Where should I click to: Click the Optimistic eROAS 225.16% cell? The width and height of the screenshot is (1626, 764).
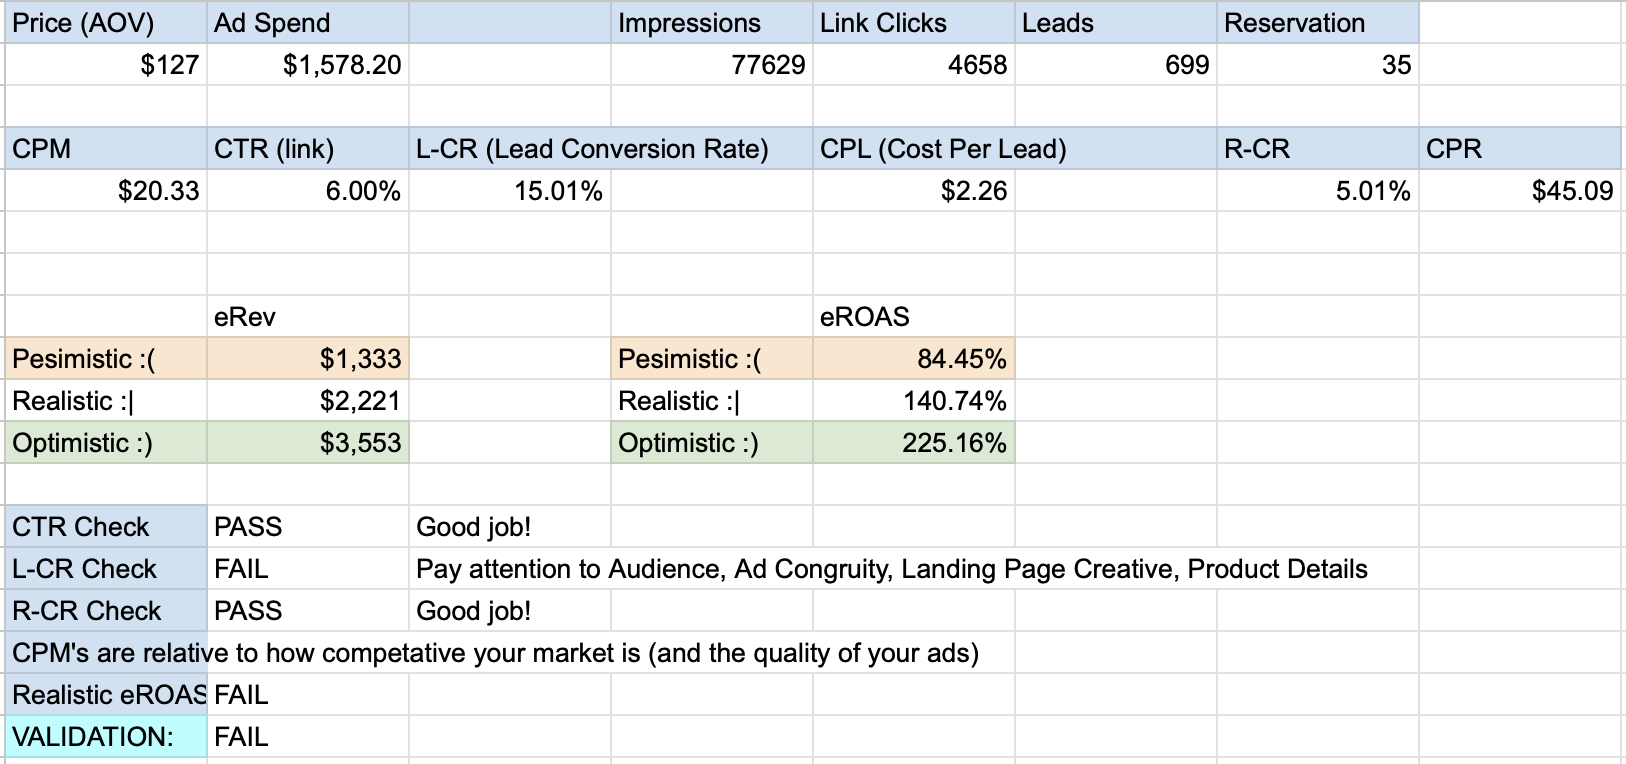click(914, 443)
